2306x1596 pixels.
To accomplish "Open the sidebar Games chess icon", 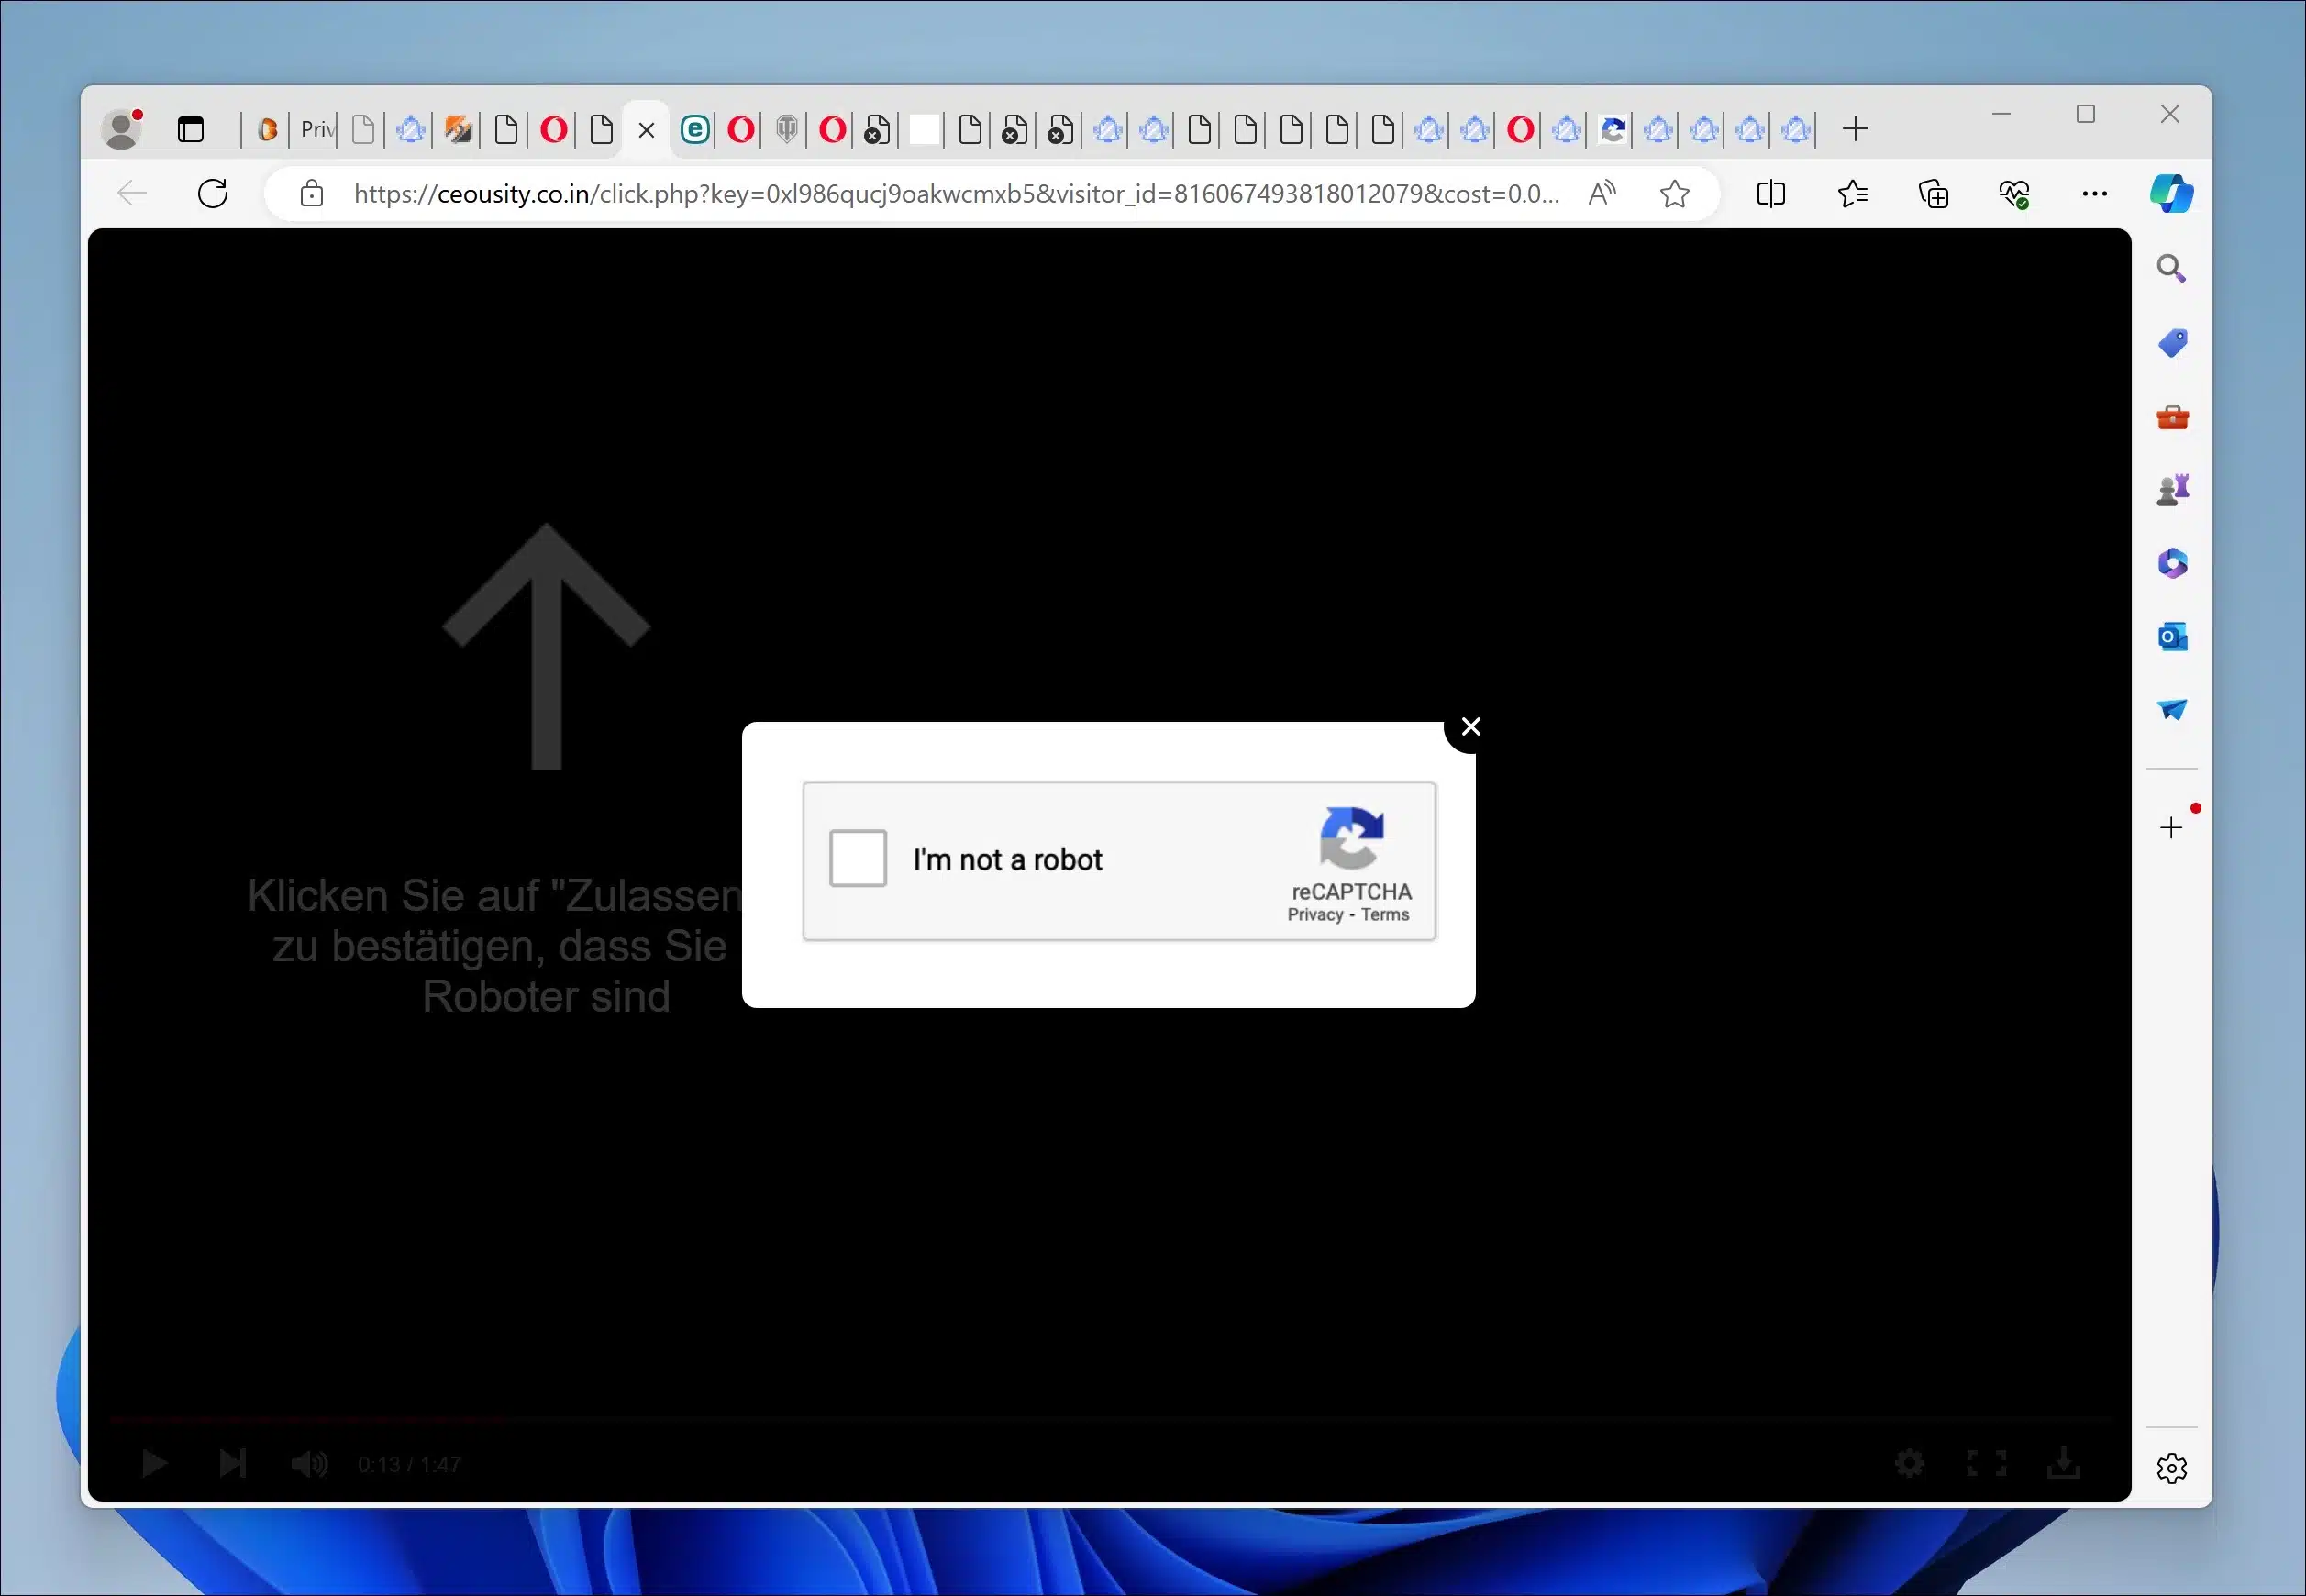I will (2172, 490).
